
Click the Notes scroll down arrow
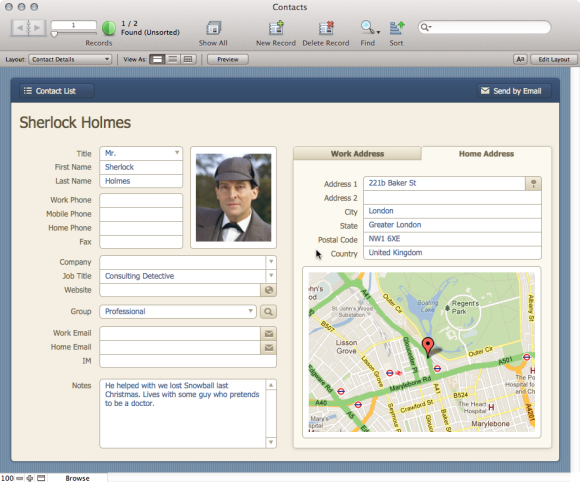(x=271, y=442)
